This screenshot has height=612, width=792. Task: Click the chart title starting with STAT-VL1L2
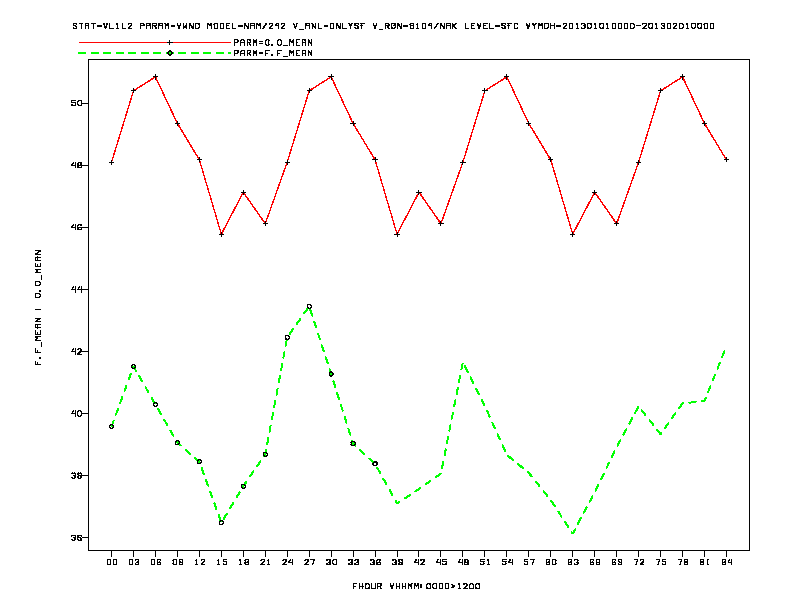pyautogui.click(x=393, y=26)
